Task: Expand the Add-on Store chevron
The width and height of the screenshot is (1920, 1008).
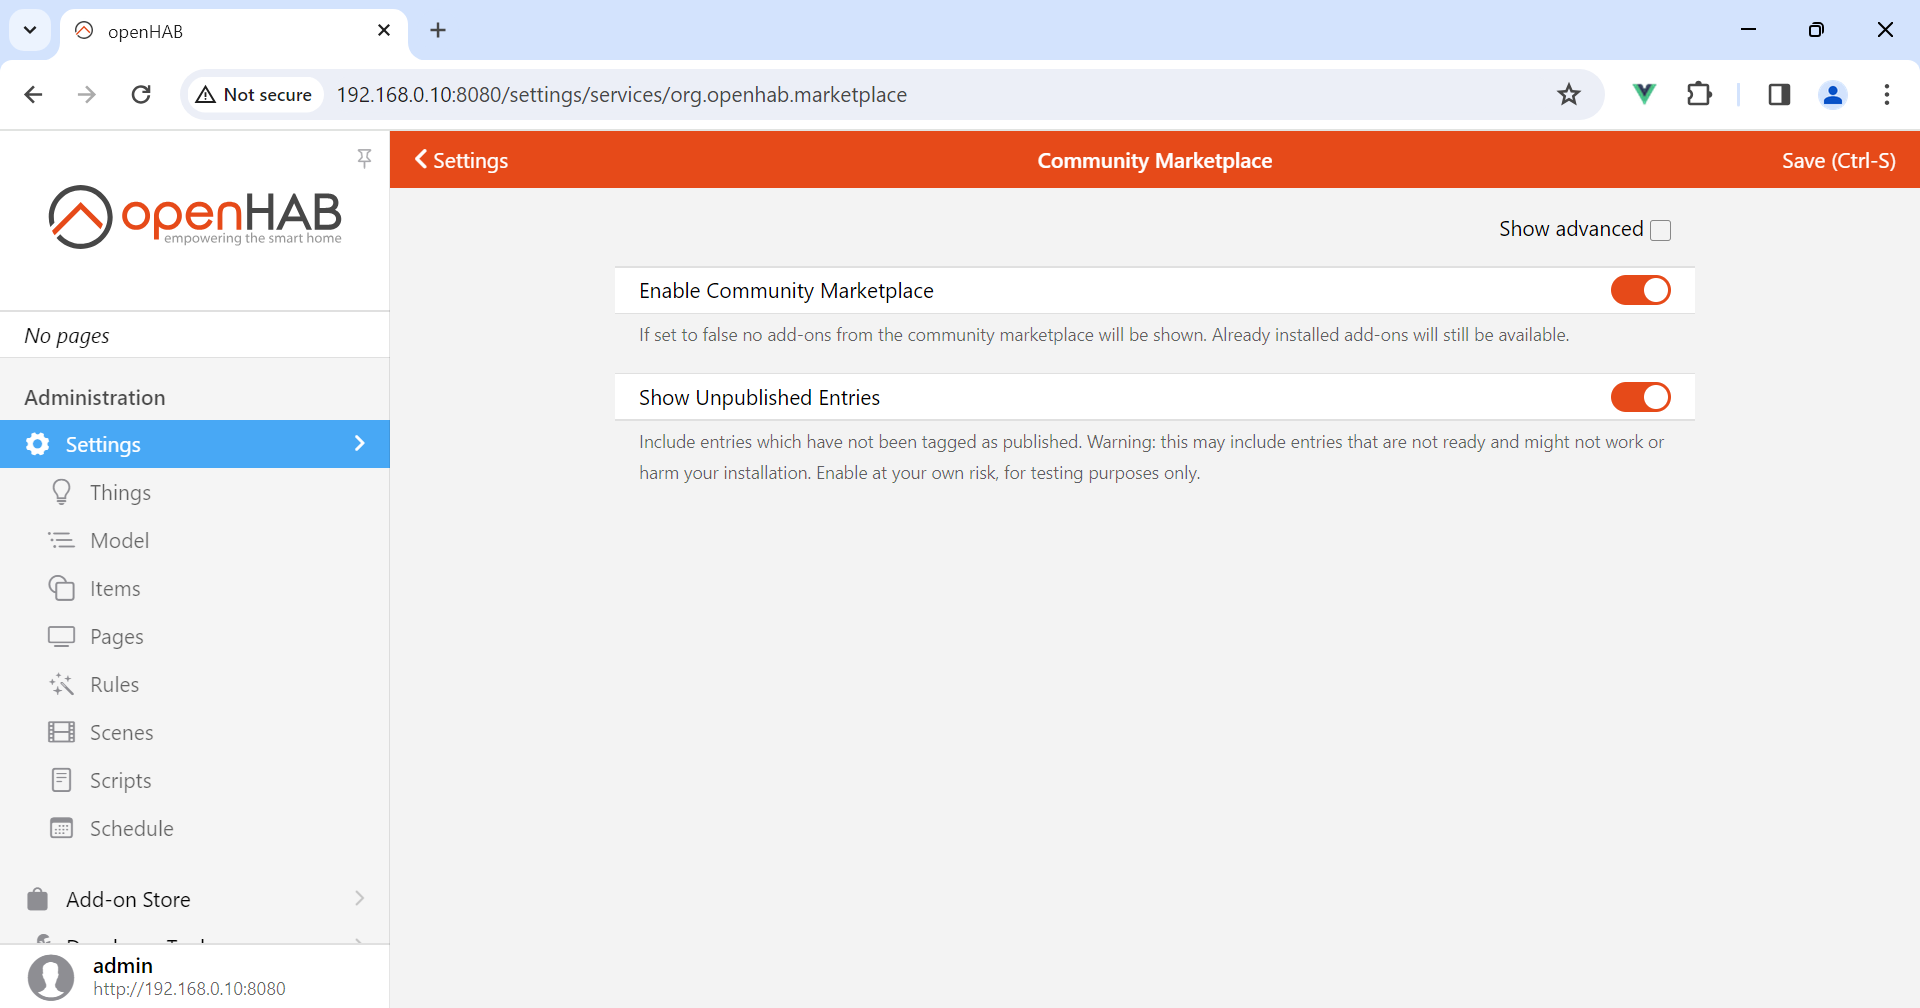Action: pos(360,898)
